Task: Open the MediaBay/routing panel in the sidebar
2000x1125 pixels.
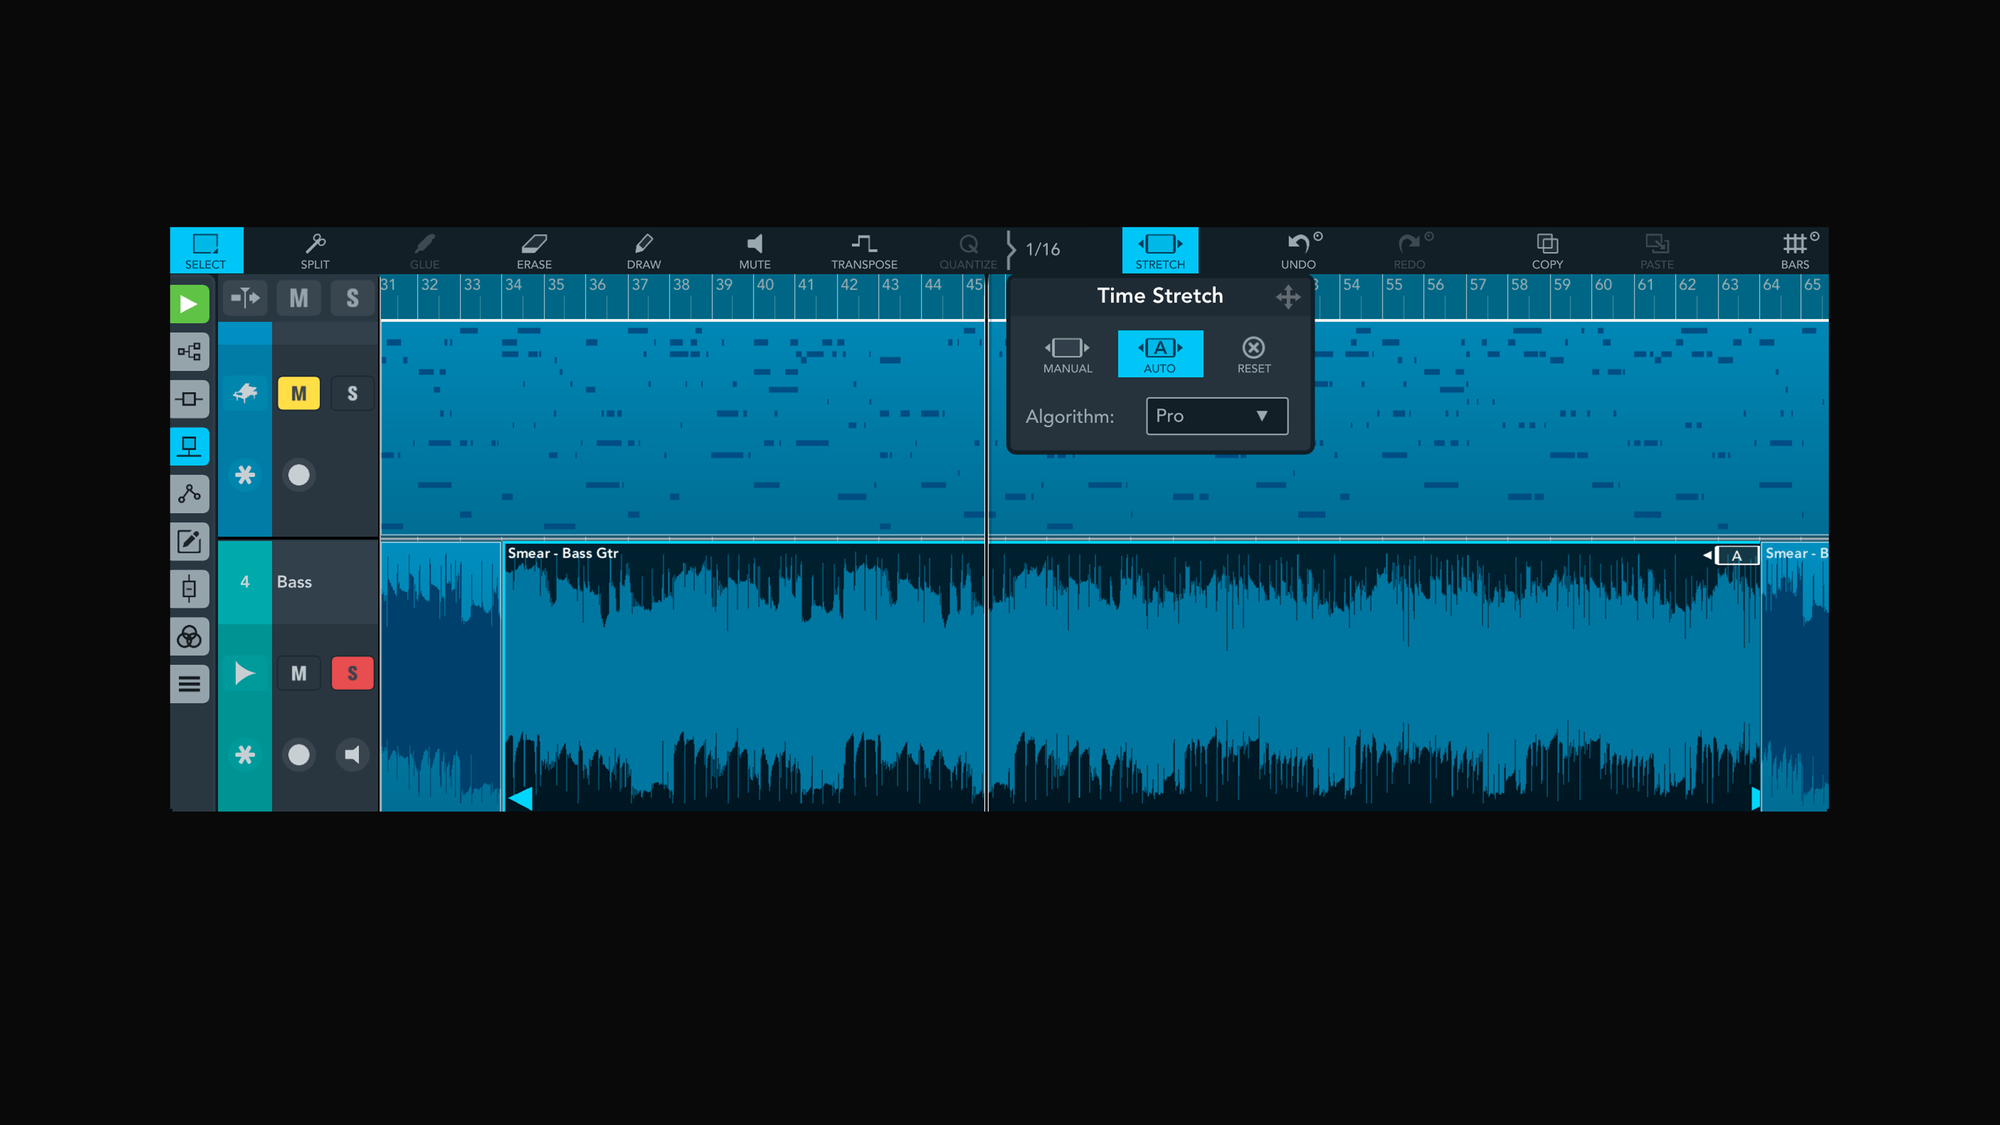Action: click(190, 352)
